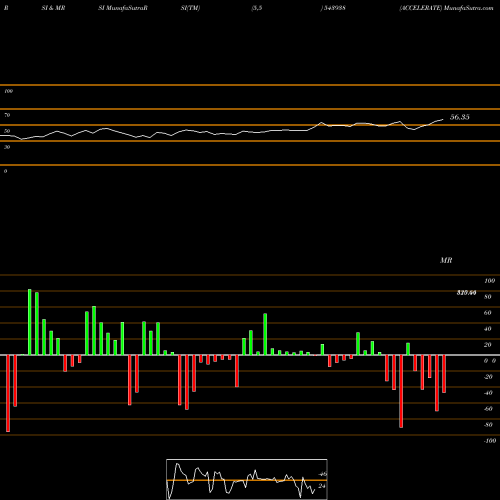Click the 100 label on MR axis

[489, 281]
